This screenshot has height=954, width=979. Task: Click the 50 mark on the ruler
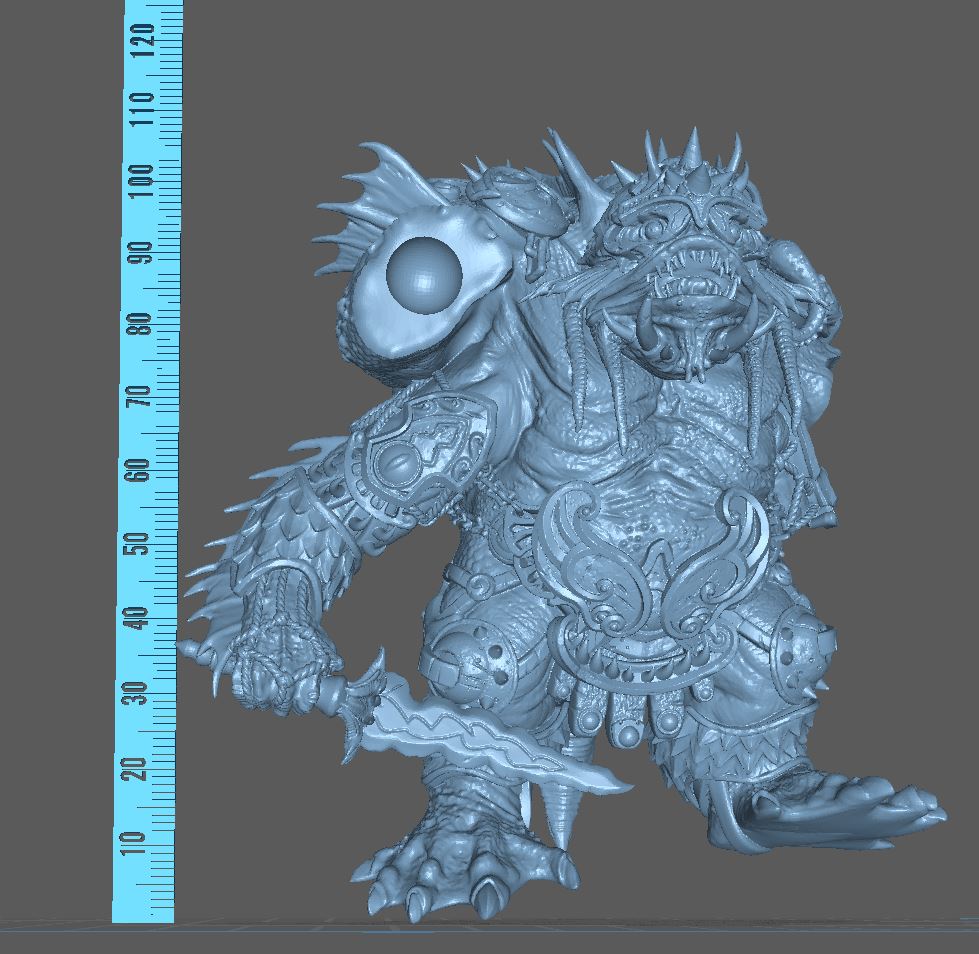click(146, 542)
